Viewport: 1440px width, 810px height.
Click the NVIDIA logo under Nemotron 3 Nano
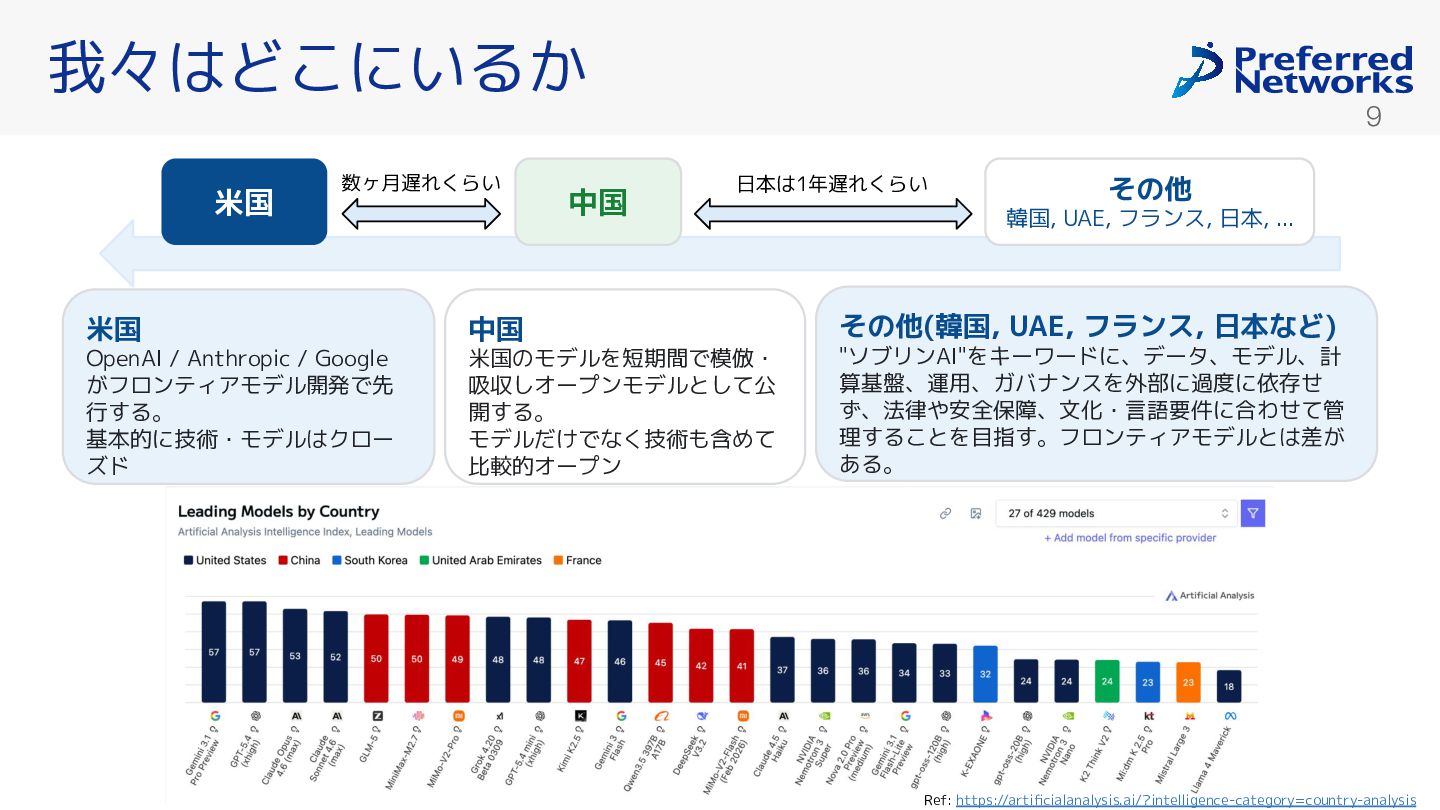tap(1067, 716)
